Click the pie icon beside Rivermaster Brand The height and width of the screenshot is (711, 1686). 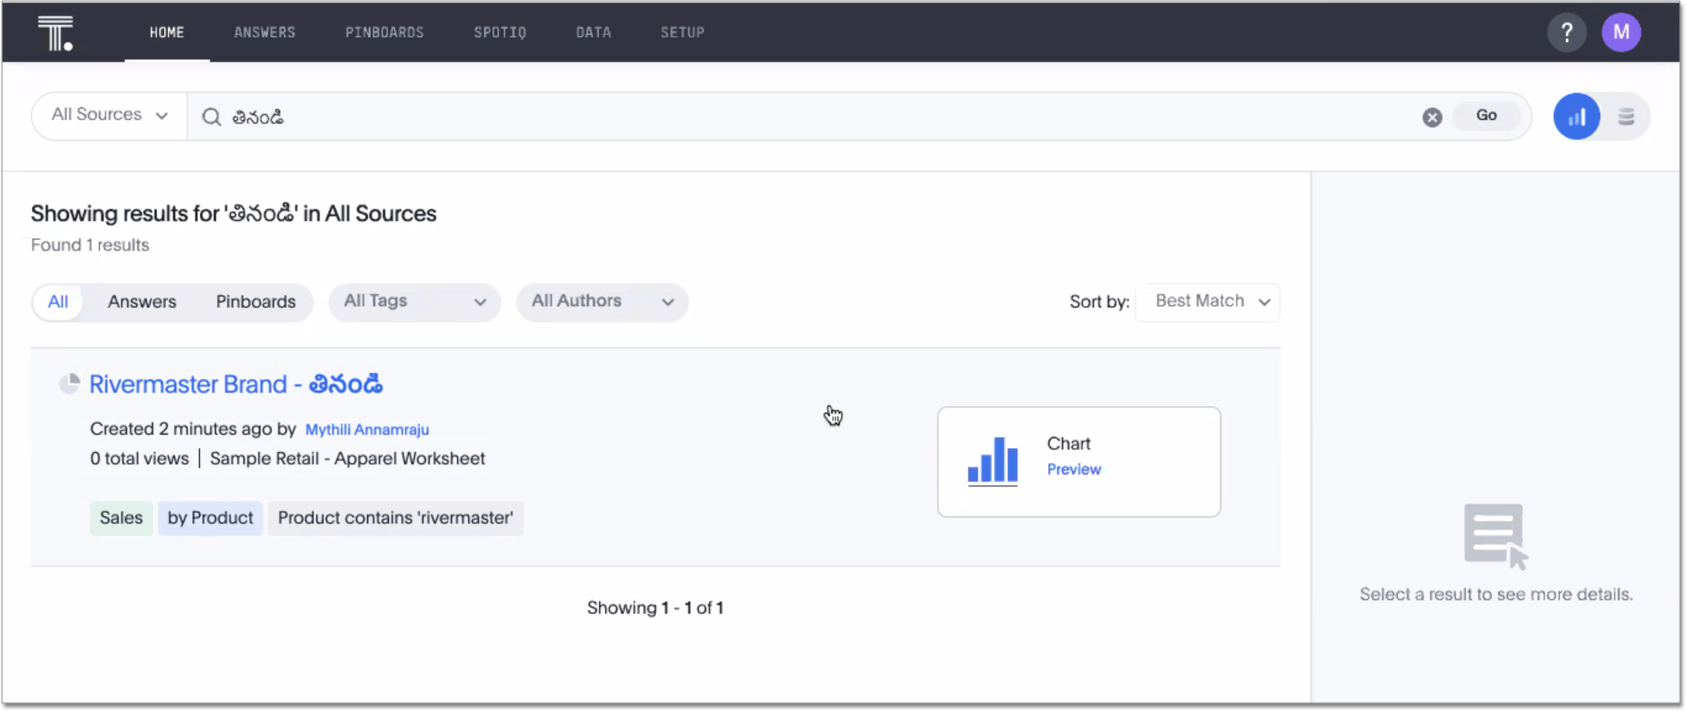pos(69,384)
